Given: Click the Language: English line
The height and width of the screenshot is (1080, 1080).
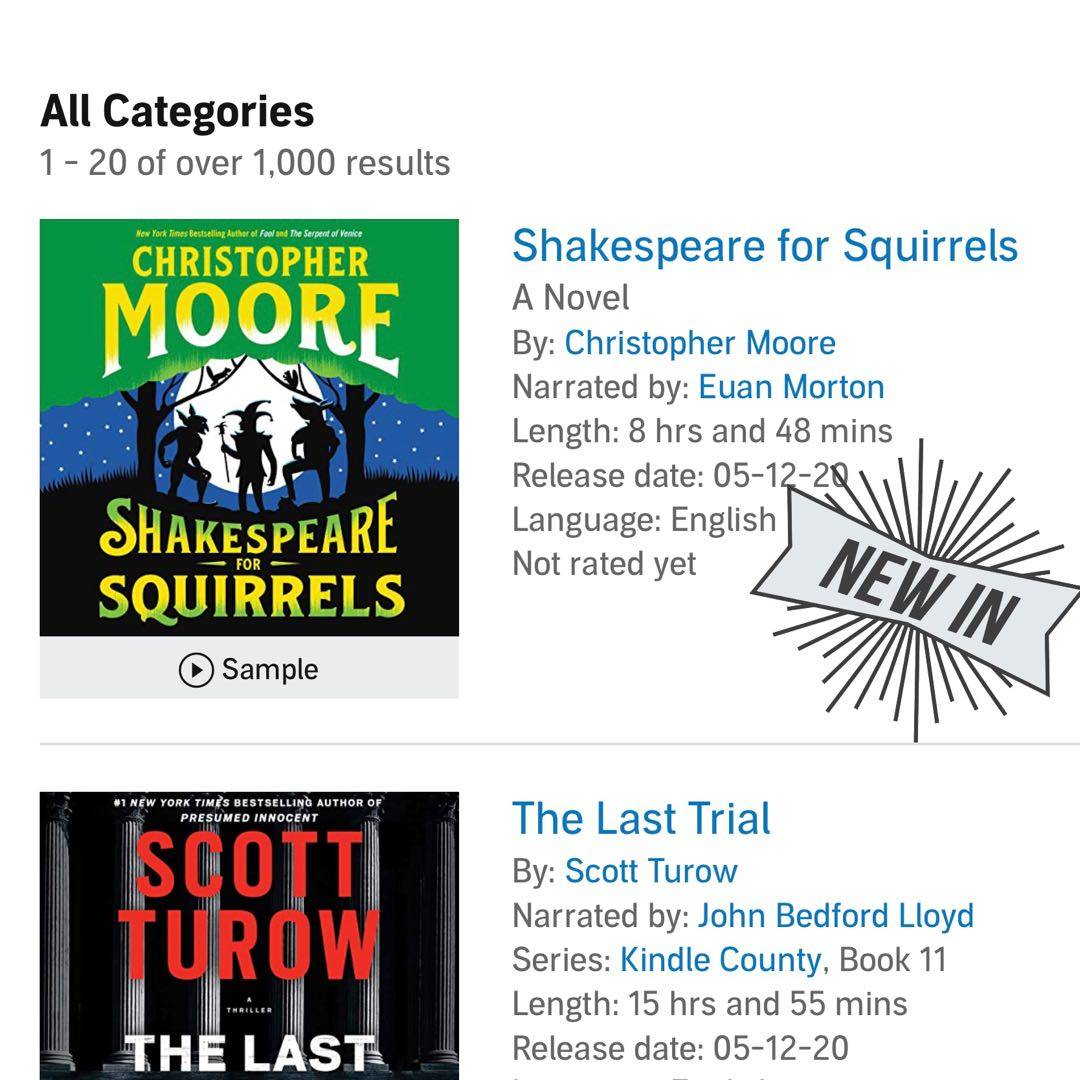Looking at the screenshot, I should [644, 520].
